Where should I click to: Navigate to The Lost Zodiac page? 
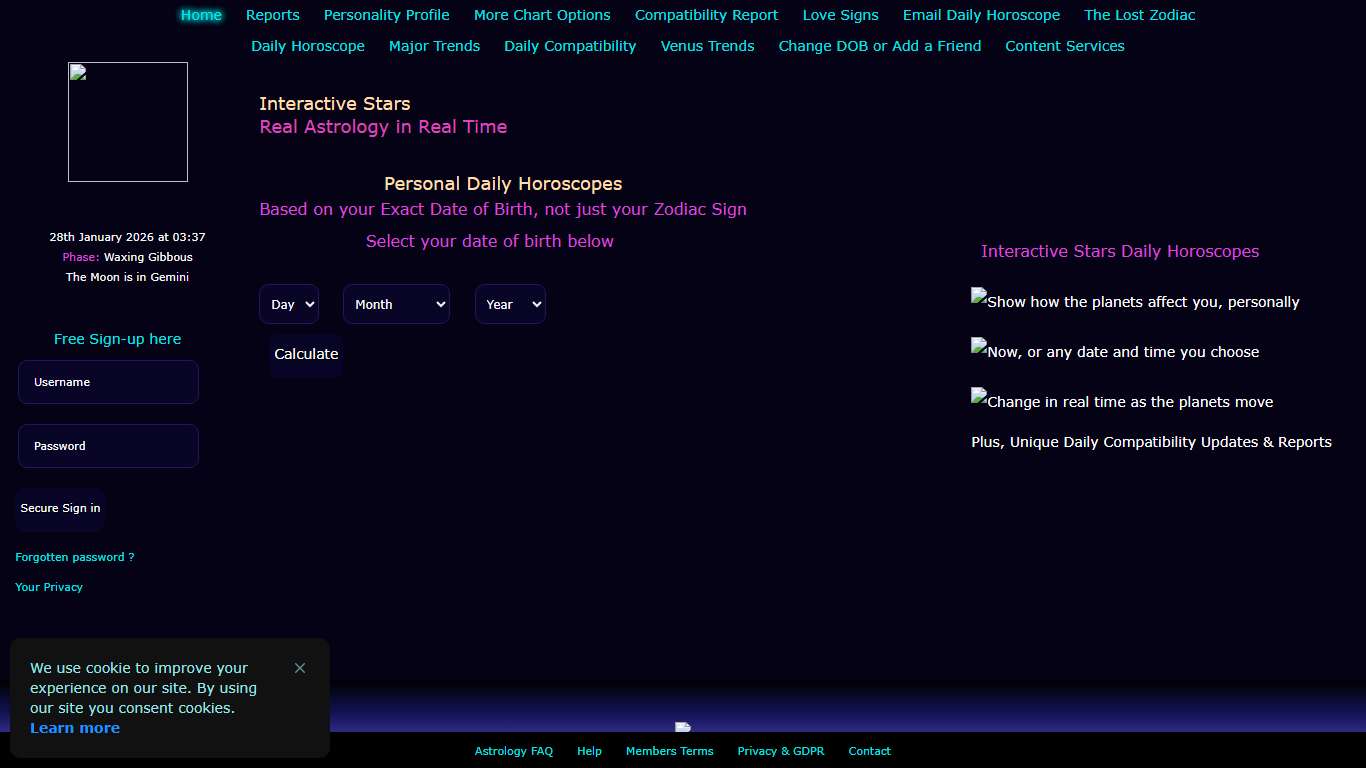click(x=1139, y=15)
